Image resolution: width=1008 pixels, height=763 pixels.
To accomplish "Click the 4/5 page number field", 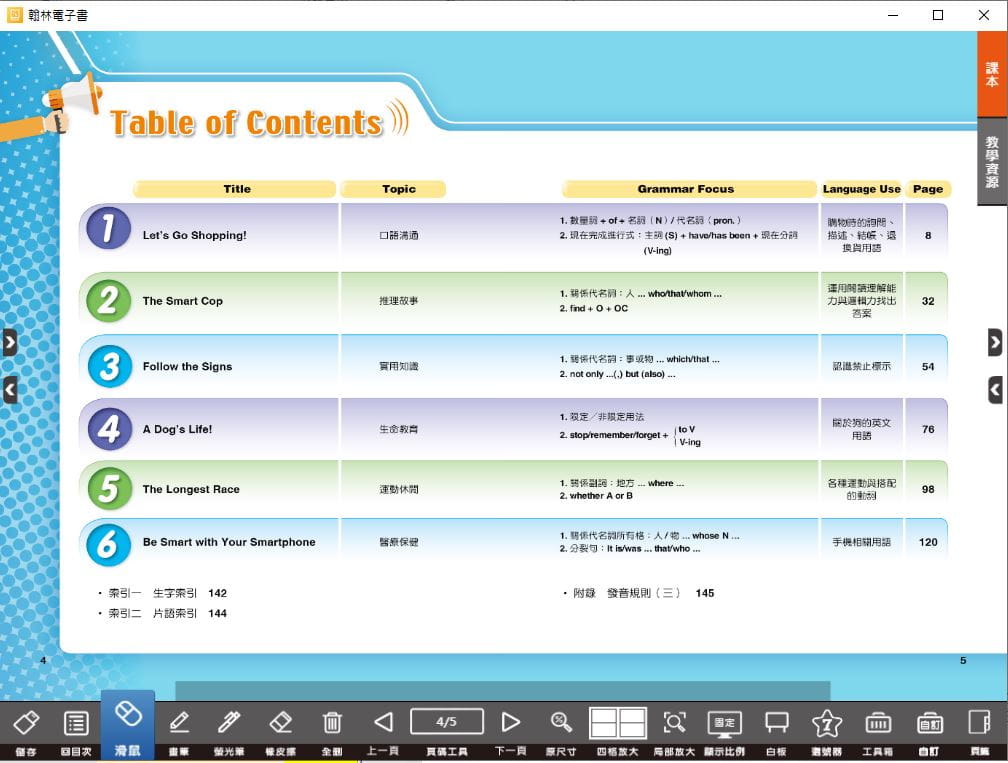I will coord(447,721).
